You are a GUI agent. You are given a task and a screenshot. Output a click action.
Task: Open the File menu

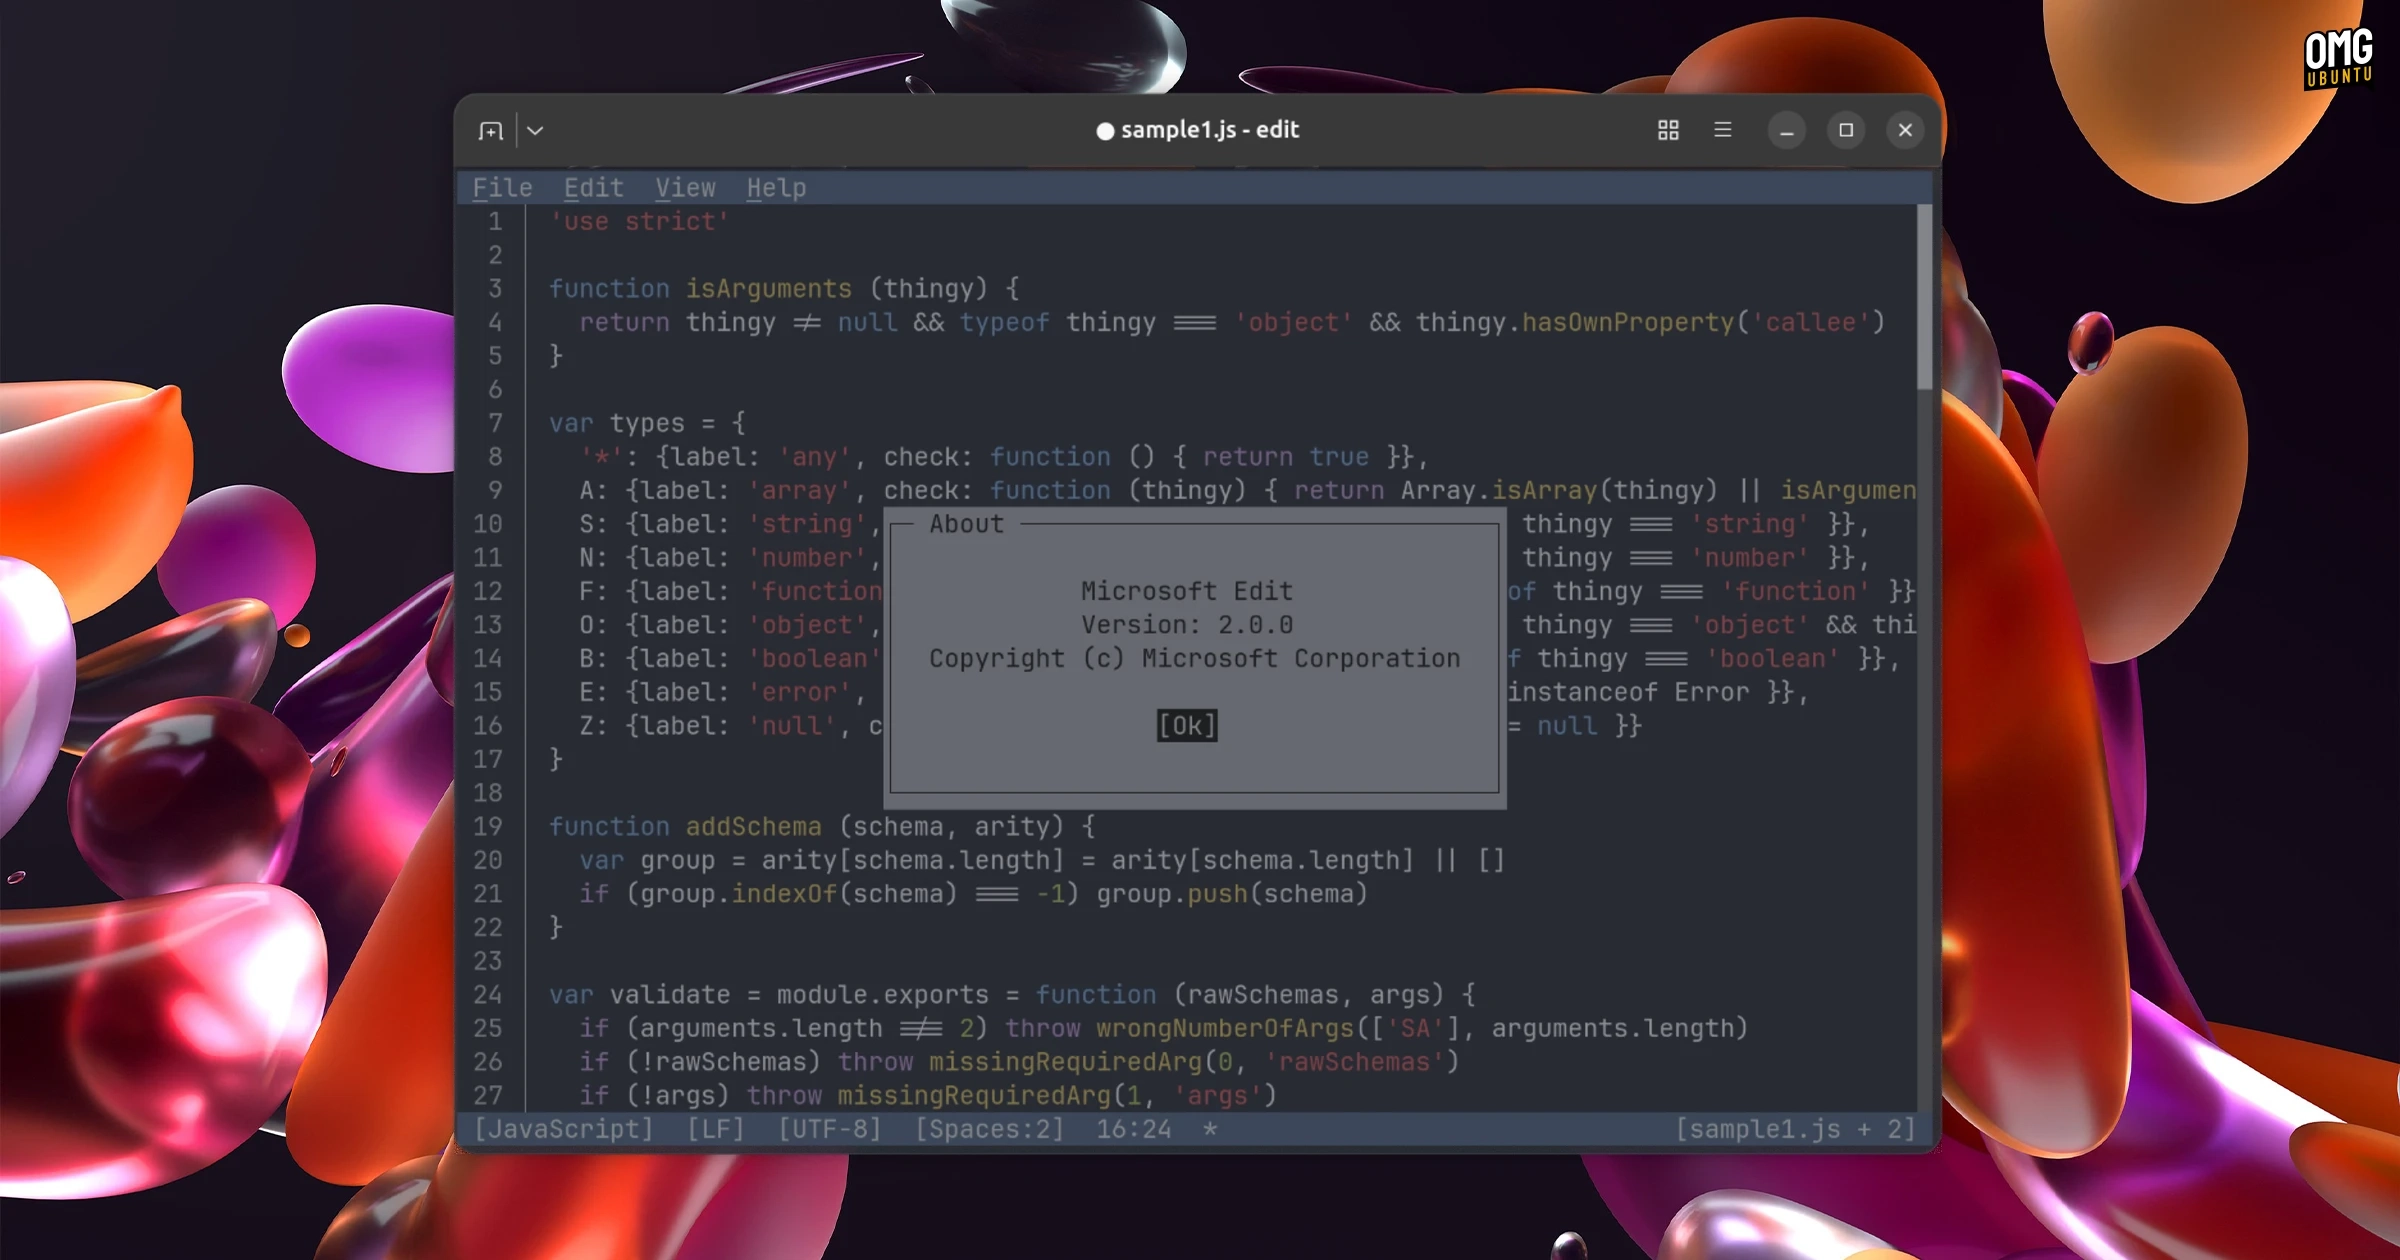click(x=502, y=188)
